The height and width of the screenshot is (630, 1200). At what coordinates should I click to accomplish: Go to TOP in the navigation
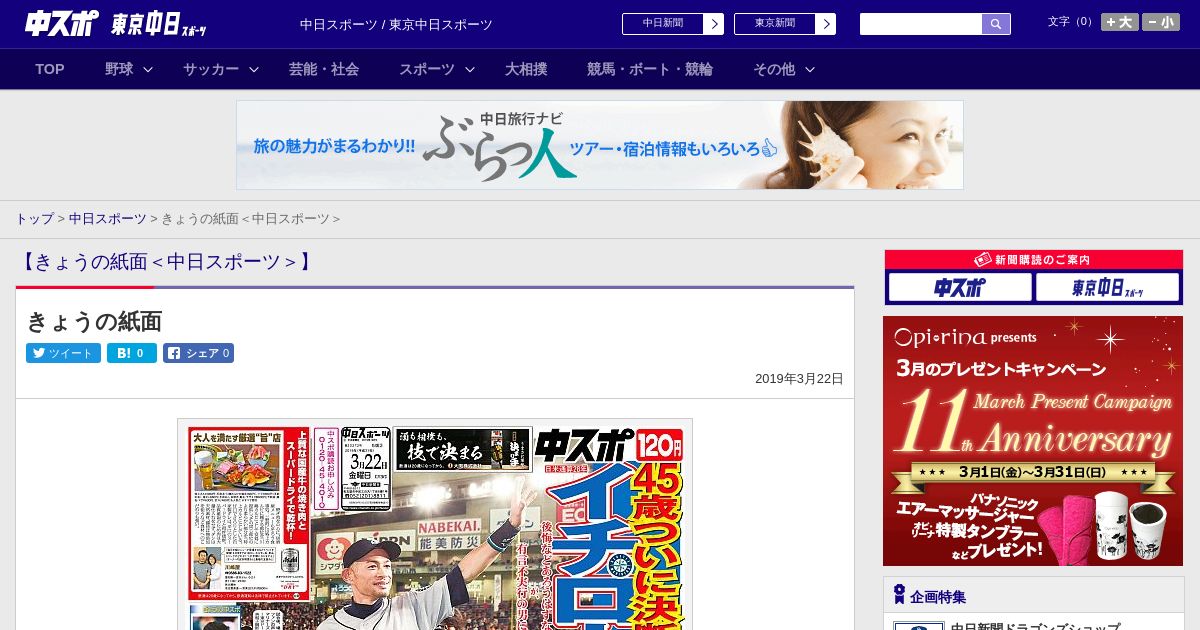tap(50, 69)
